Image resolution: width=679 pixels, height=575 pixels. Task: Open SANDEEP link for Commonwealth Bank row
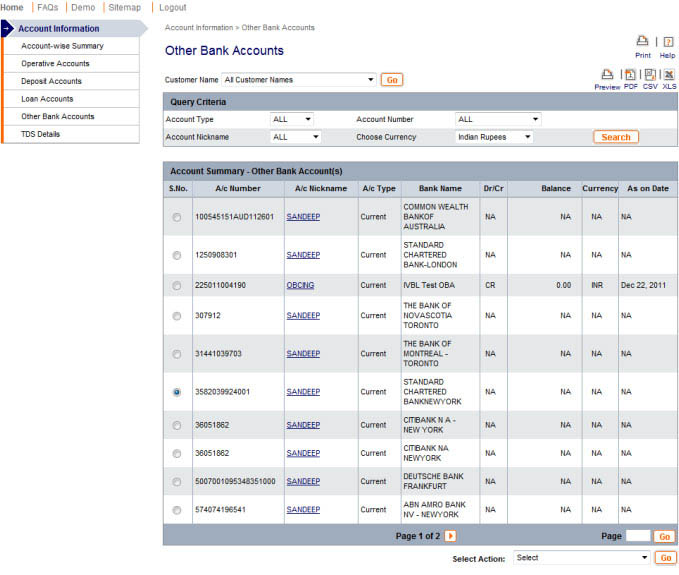(x=303, y=217)
